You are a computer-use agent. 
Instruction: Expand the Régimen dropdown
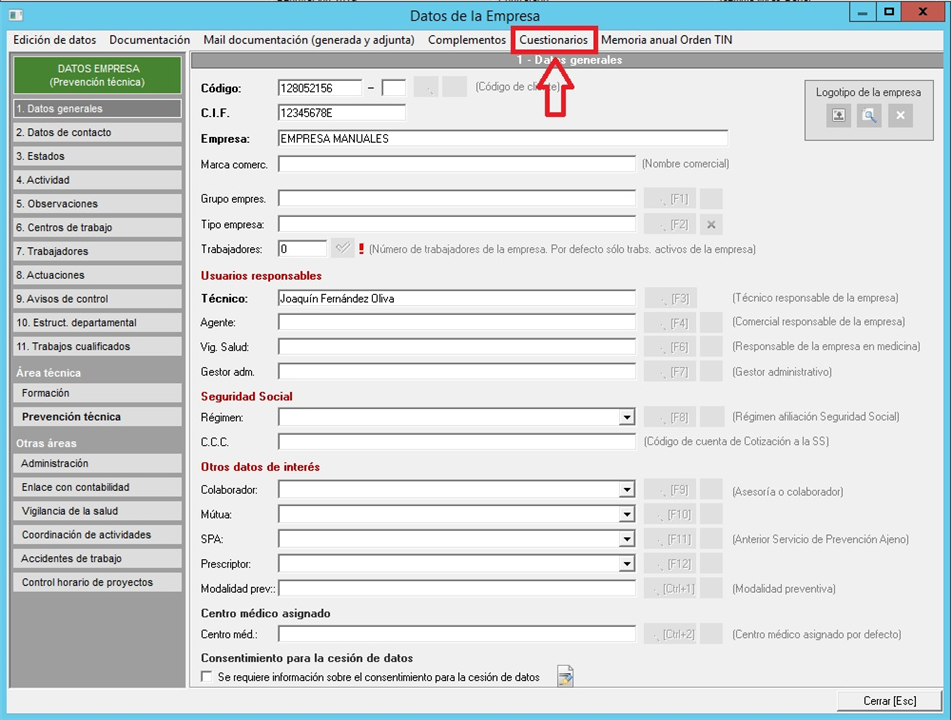coord(627,417)
